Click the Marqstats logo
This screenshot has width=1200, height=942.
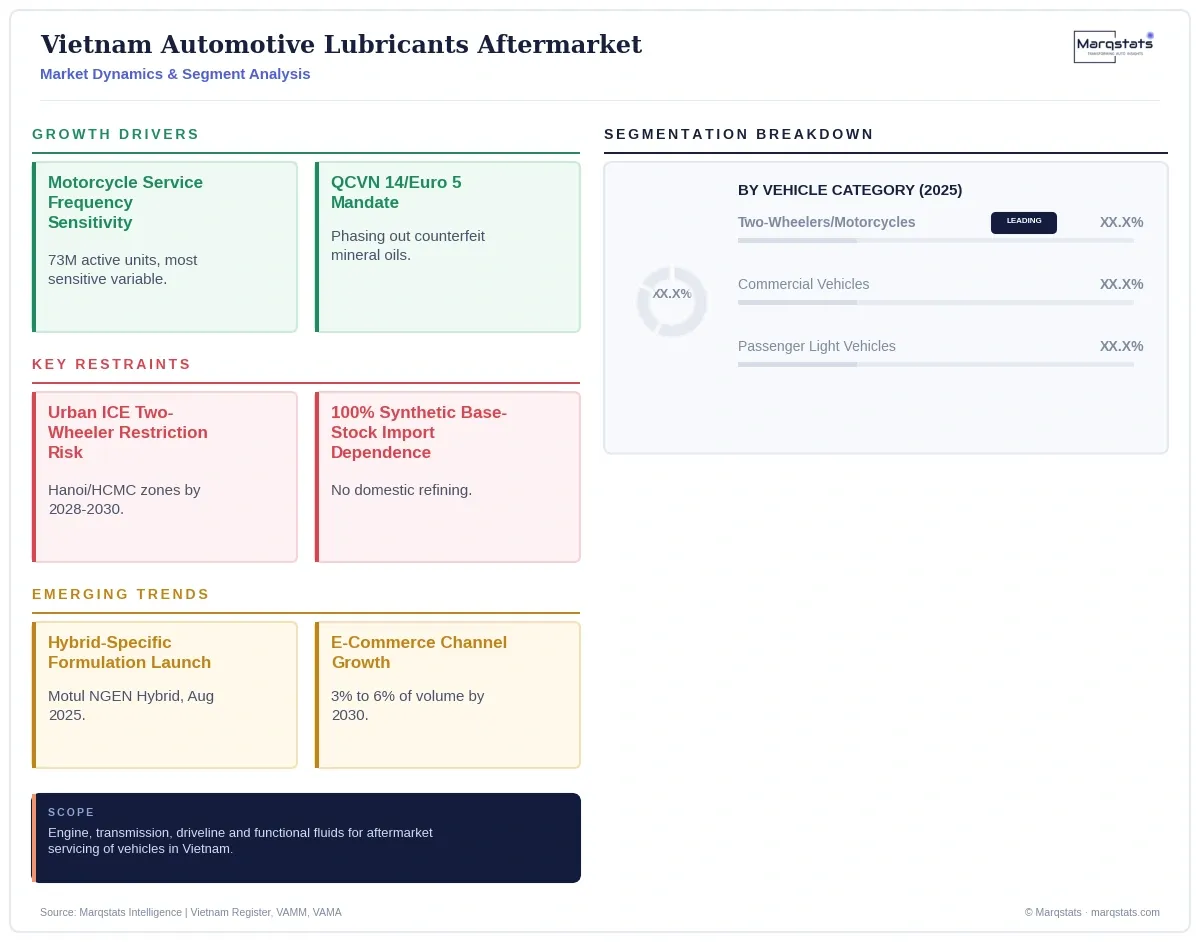(x=1114, y=47)
